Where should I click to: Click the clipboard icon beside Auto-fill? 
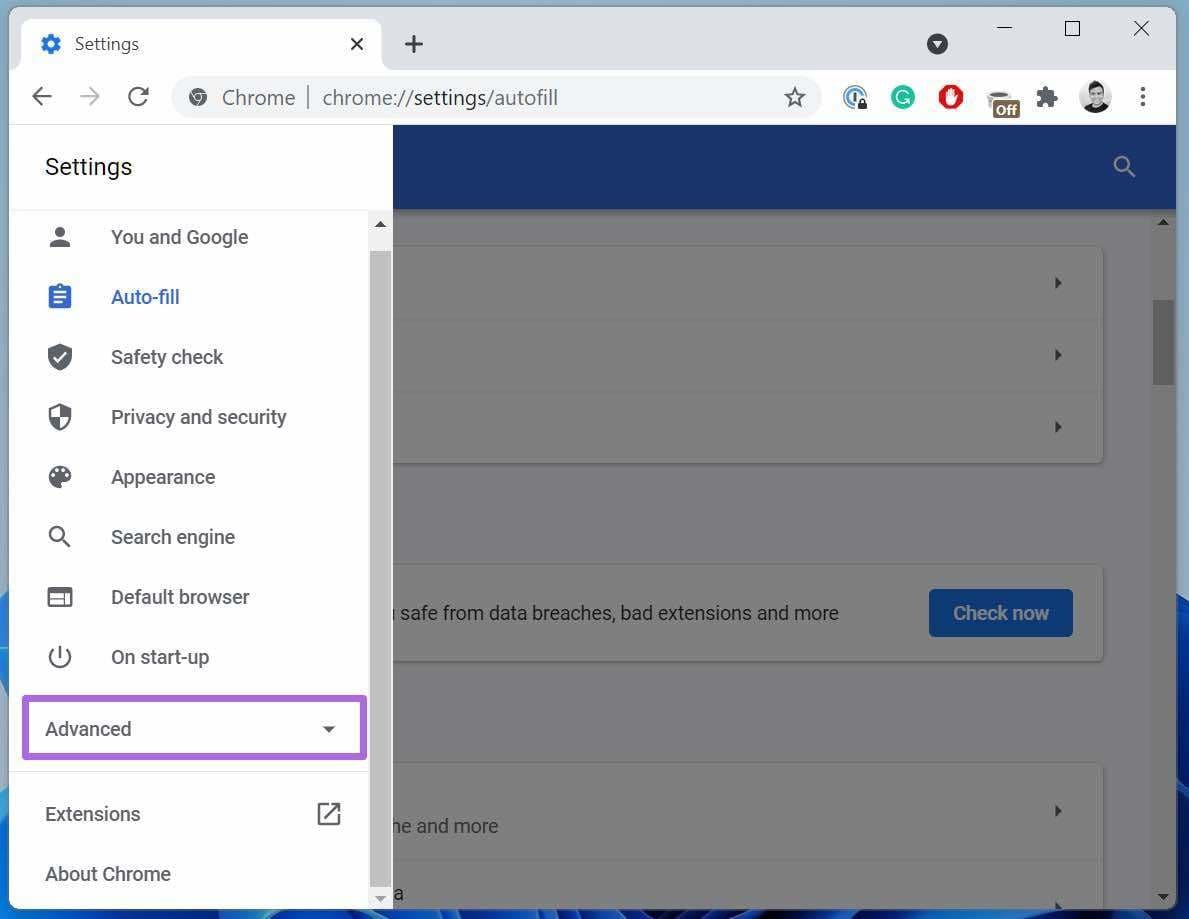point(60,296)
